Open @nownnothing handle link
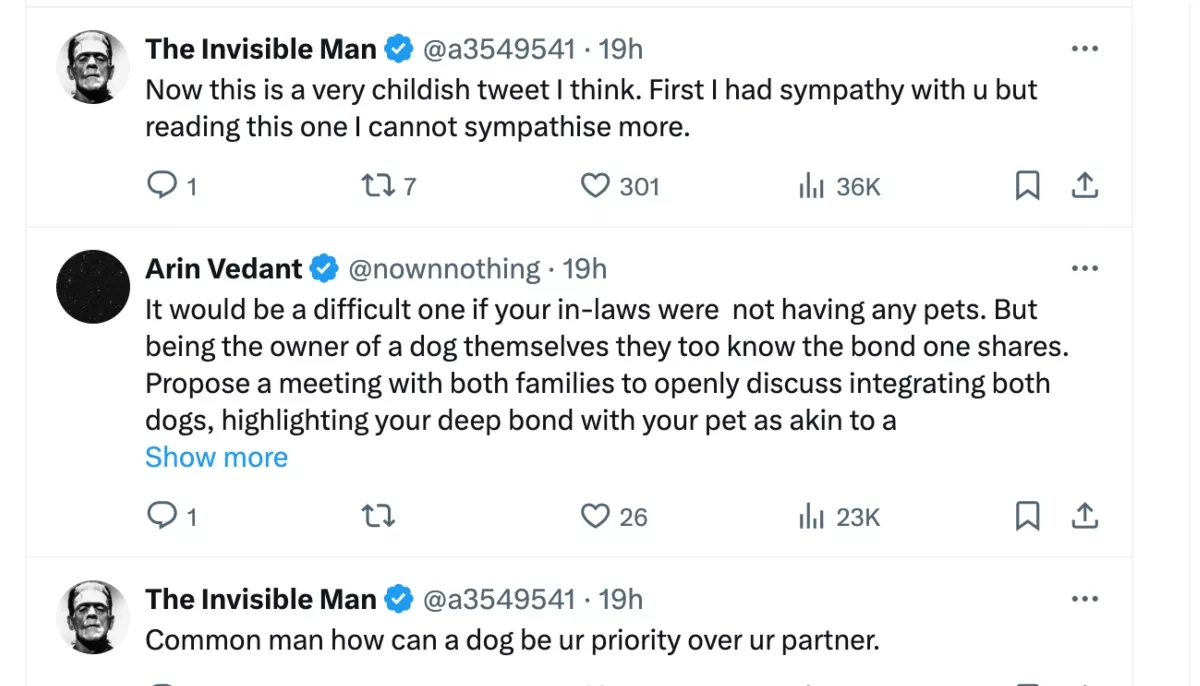The image size is (1200, 686). [x=444, y=269]
